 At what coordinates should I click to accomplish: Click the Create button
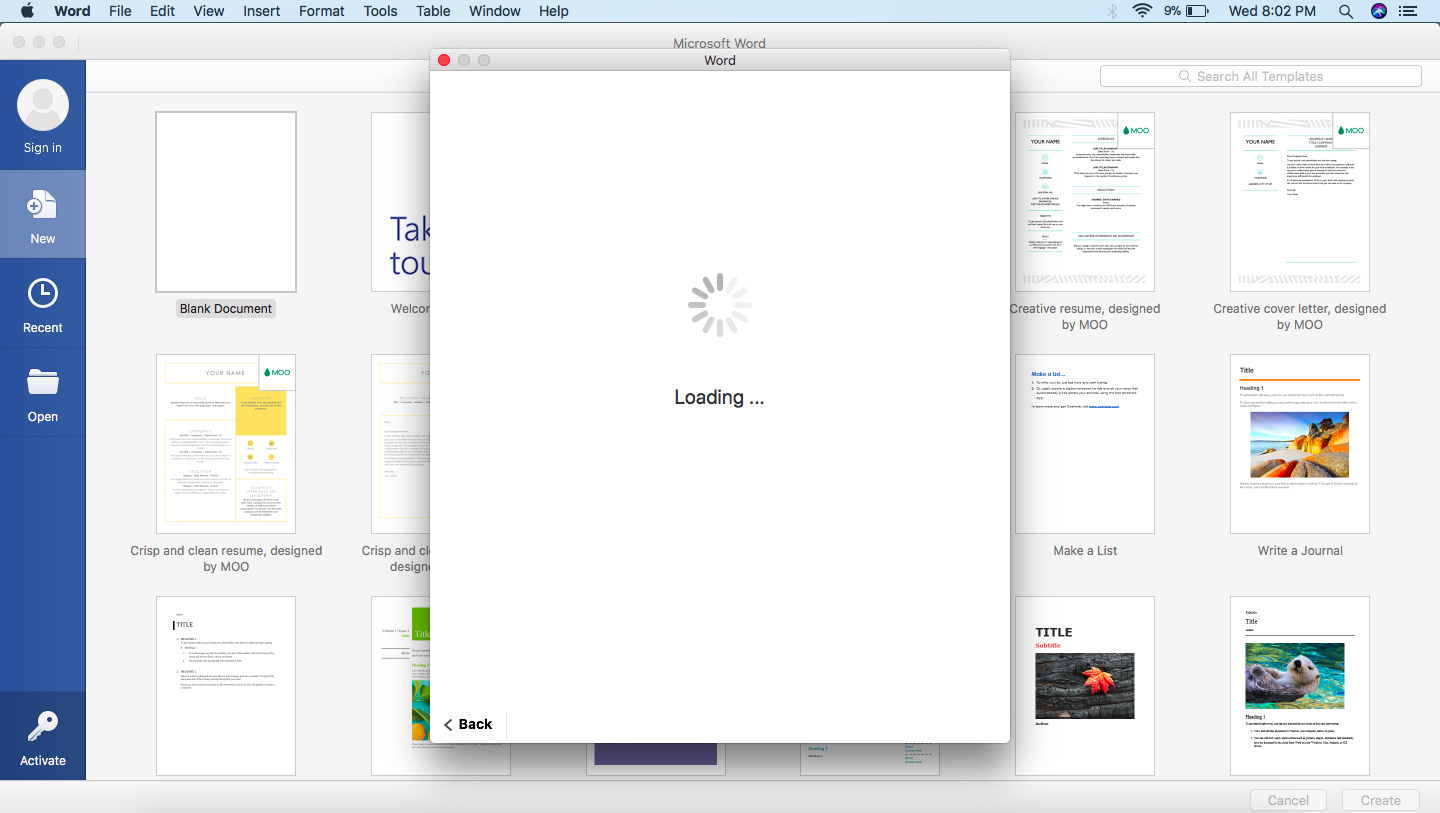coord(1380,800)
